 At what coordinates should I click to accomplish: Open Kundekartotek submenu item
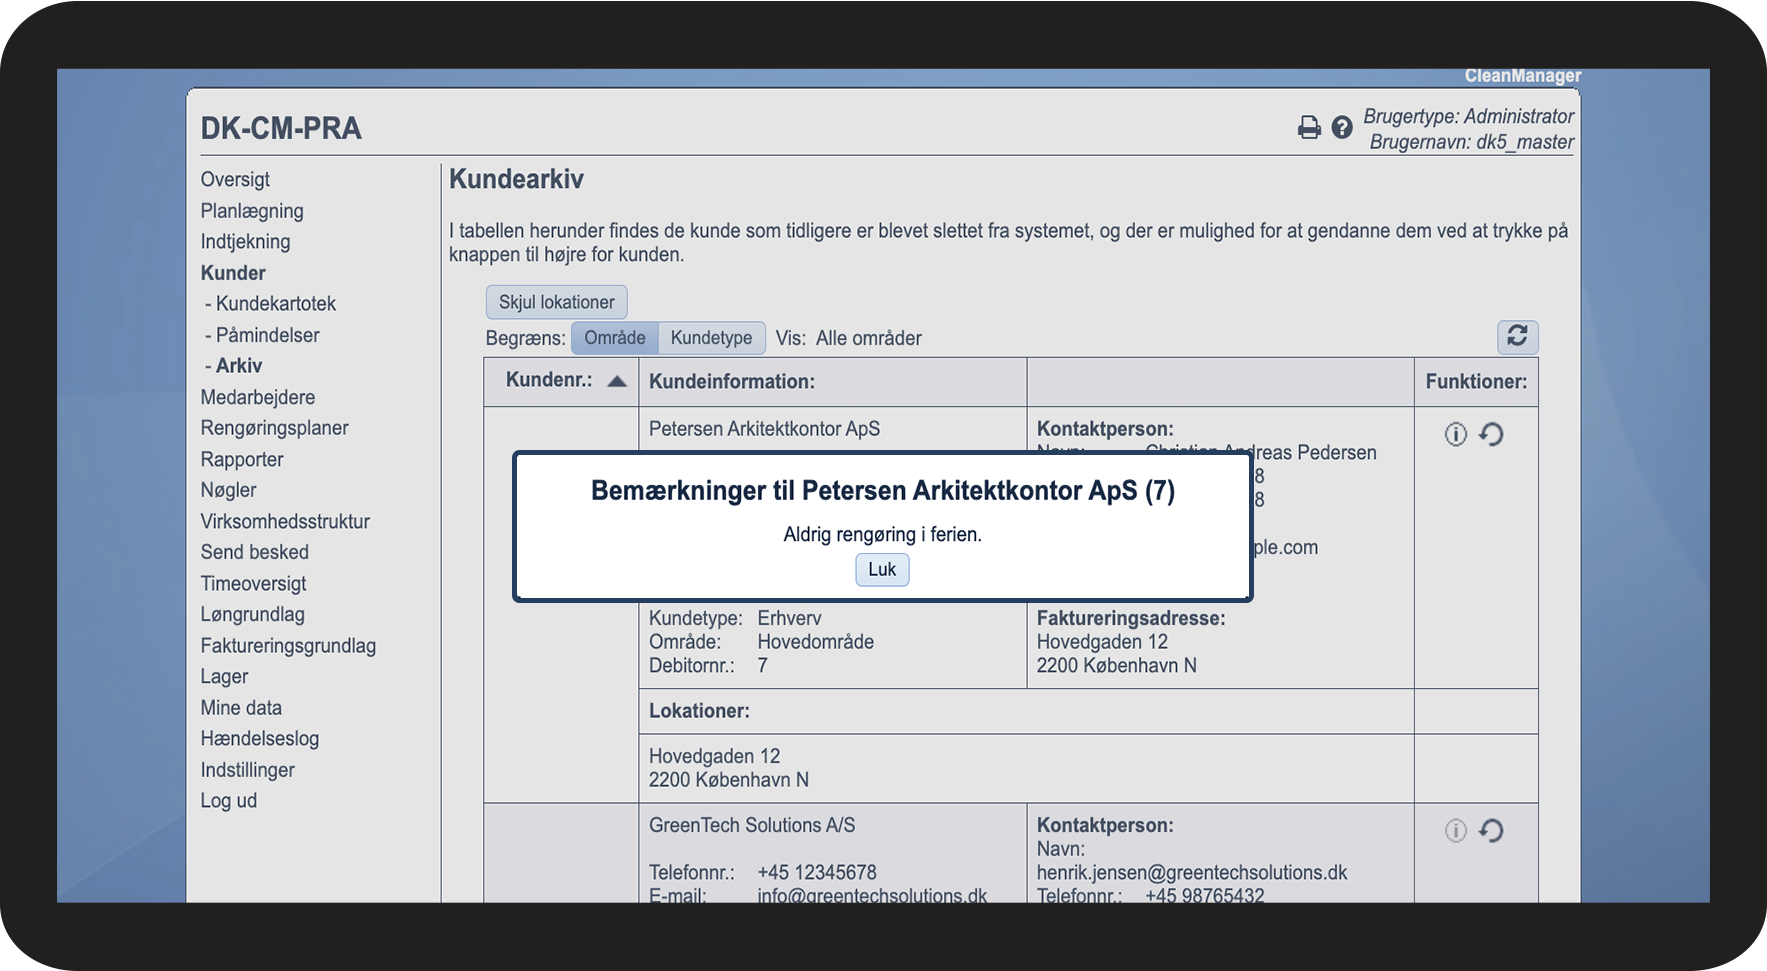pyautogui.click(x=275, y=304)
